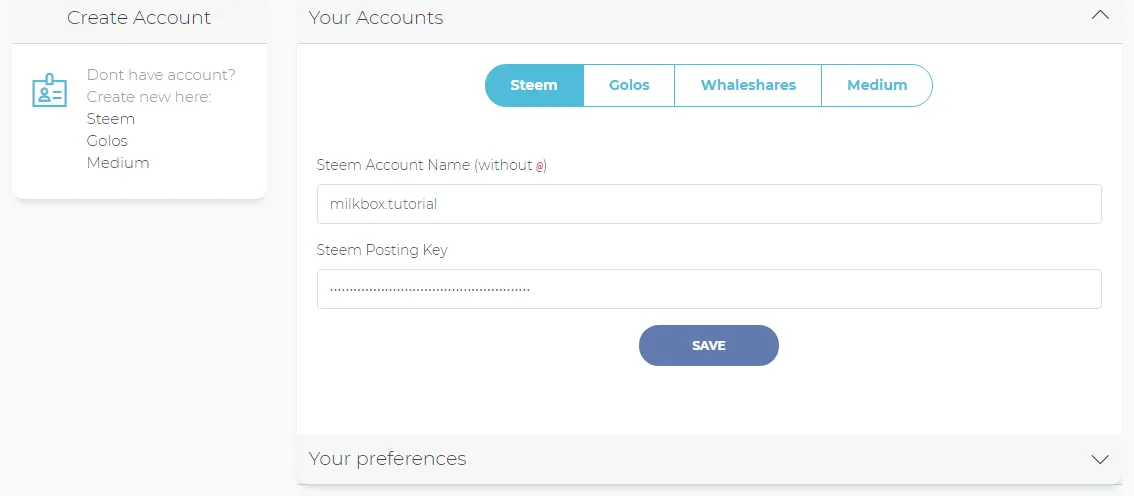Click the SAVE button
Viewport: 1134px width, 496px height.
point(709,346)
